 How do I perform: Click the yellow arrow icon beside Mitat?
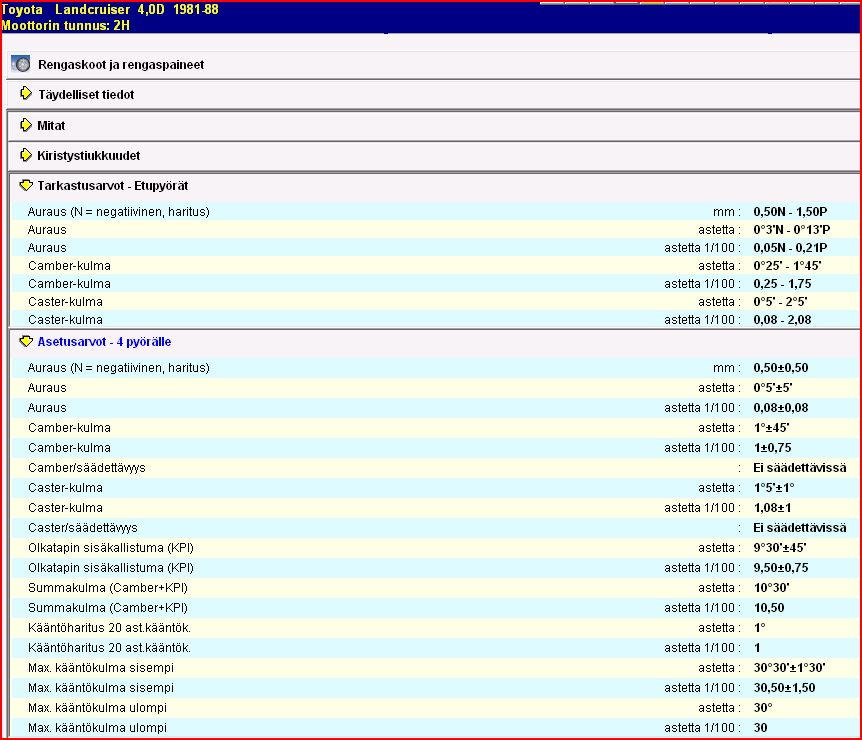click(26, 125)
